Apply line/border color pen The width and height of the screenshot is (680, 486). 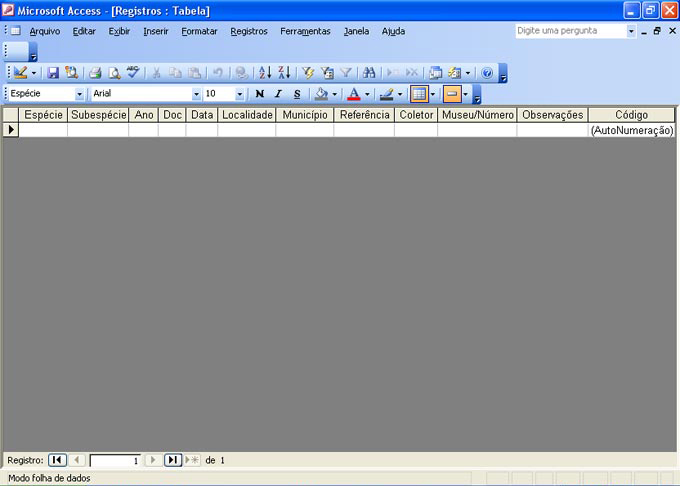pyautogui.click(x=386, y=94)
